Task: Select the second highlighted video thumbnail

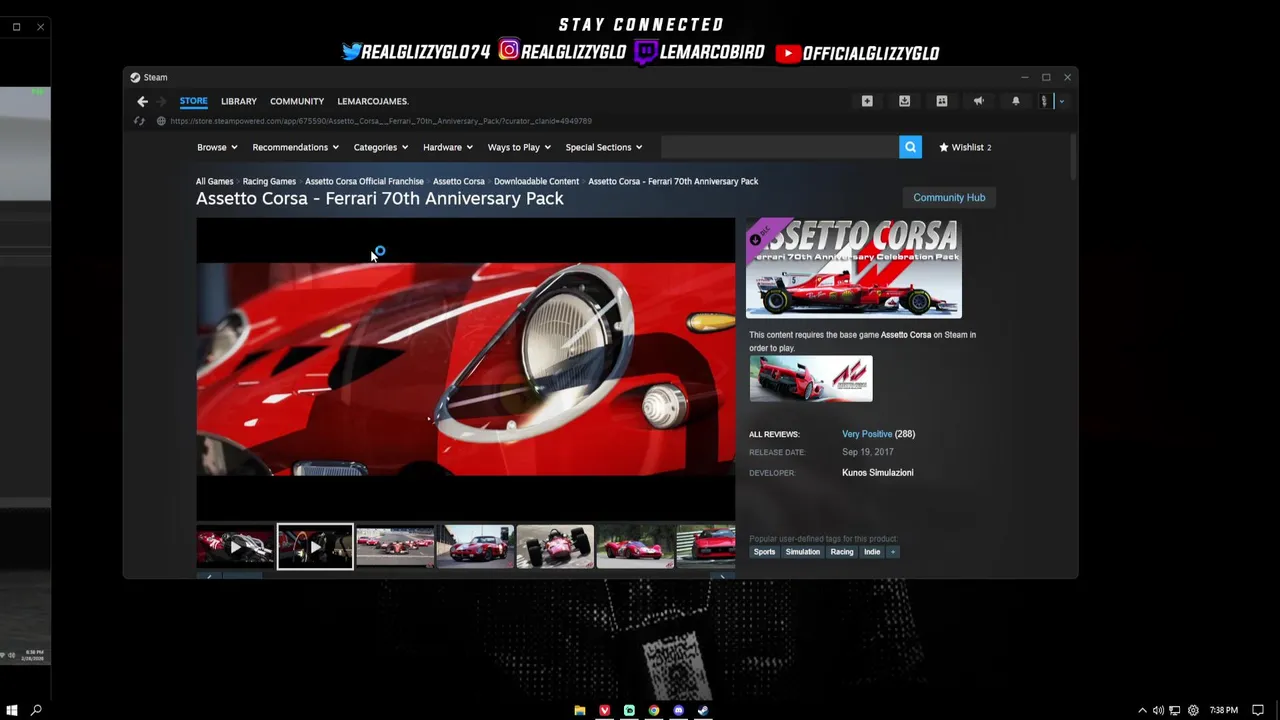Action: point(315,547)
